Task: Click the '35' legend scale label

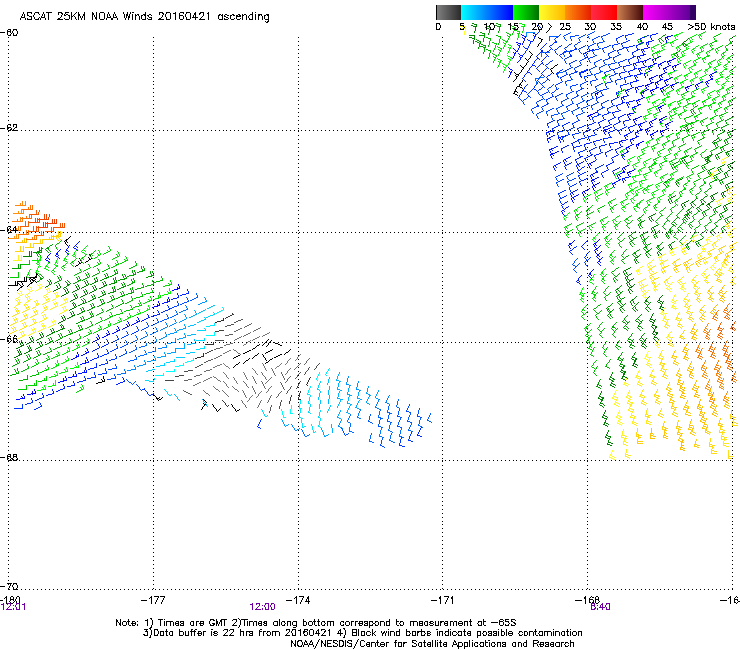Action: pyautogui.click(x=616, y=27)
